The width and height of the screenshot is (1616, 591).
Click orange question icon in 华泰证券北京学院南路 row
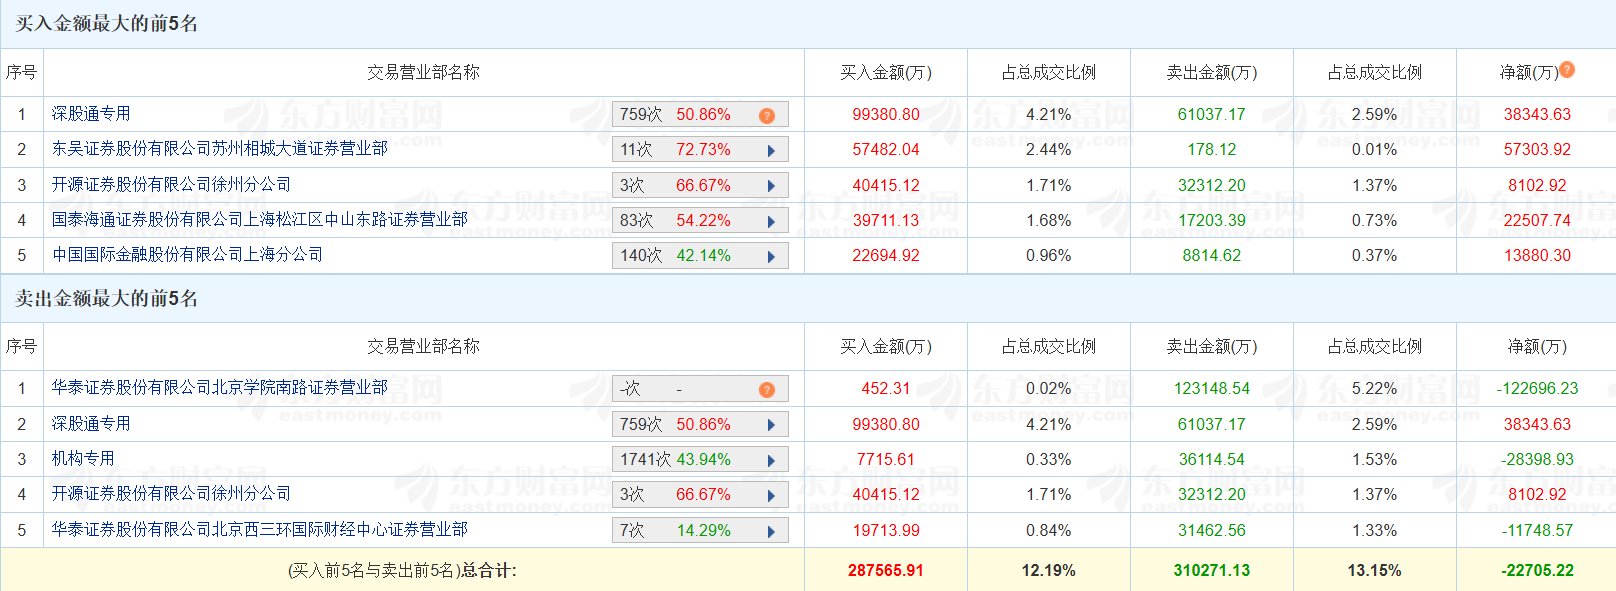click(767, 389)
